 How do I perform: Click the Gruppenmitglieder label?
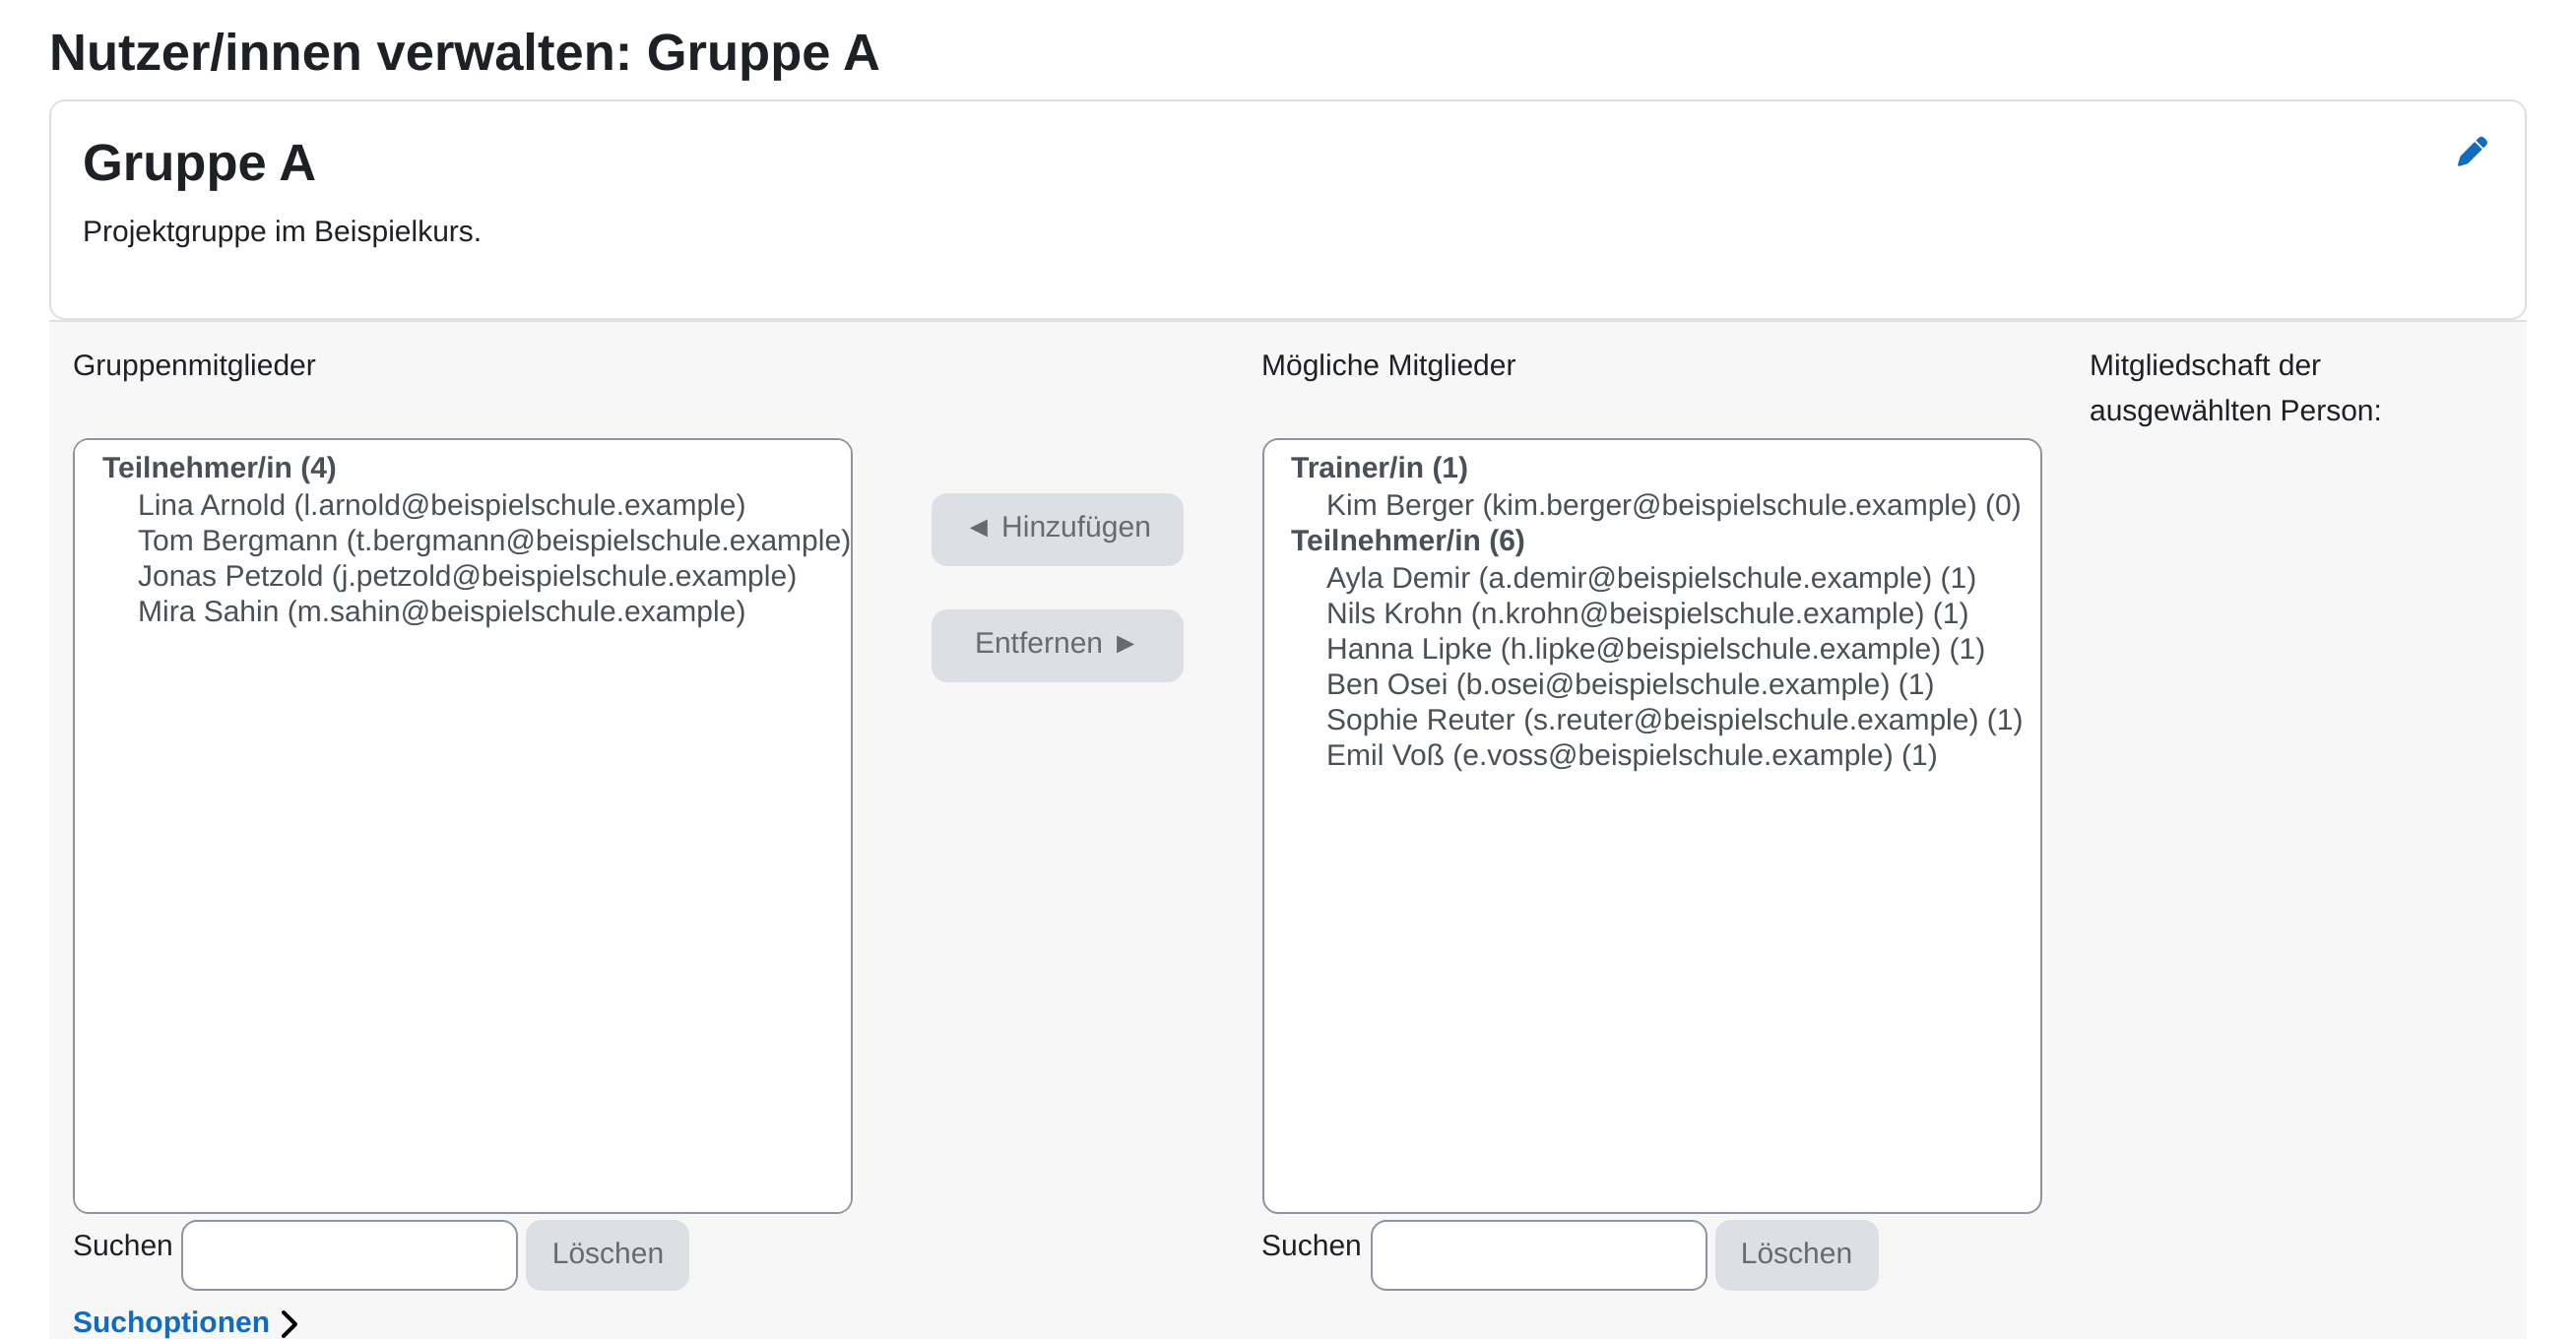194,366
